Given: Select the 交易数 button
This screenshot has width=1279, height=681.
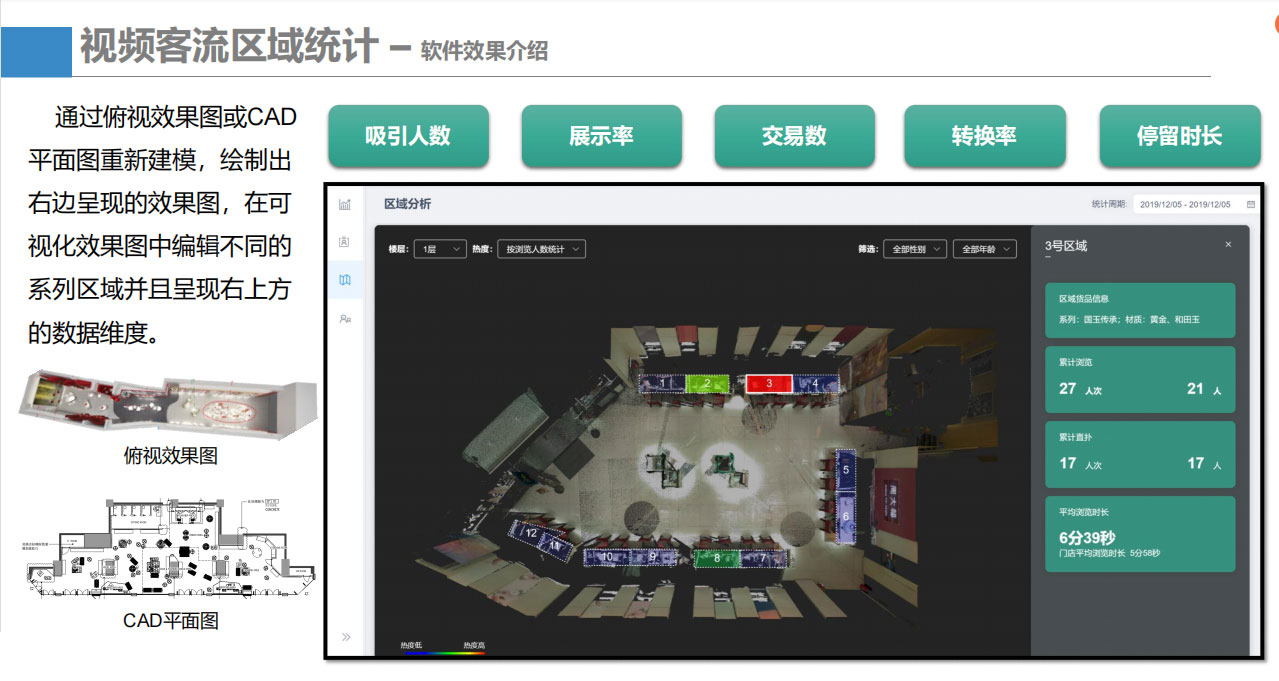Looking at the screenshot, I should tap(794, 136).
